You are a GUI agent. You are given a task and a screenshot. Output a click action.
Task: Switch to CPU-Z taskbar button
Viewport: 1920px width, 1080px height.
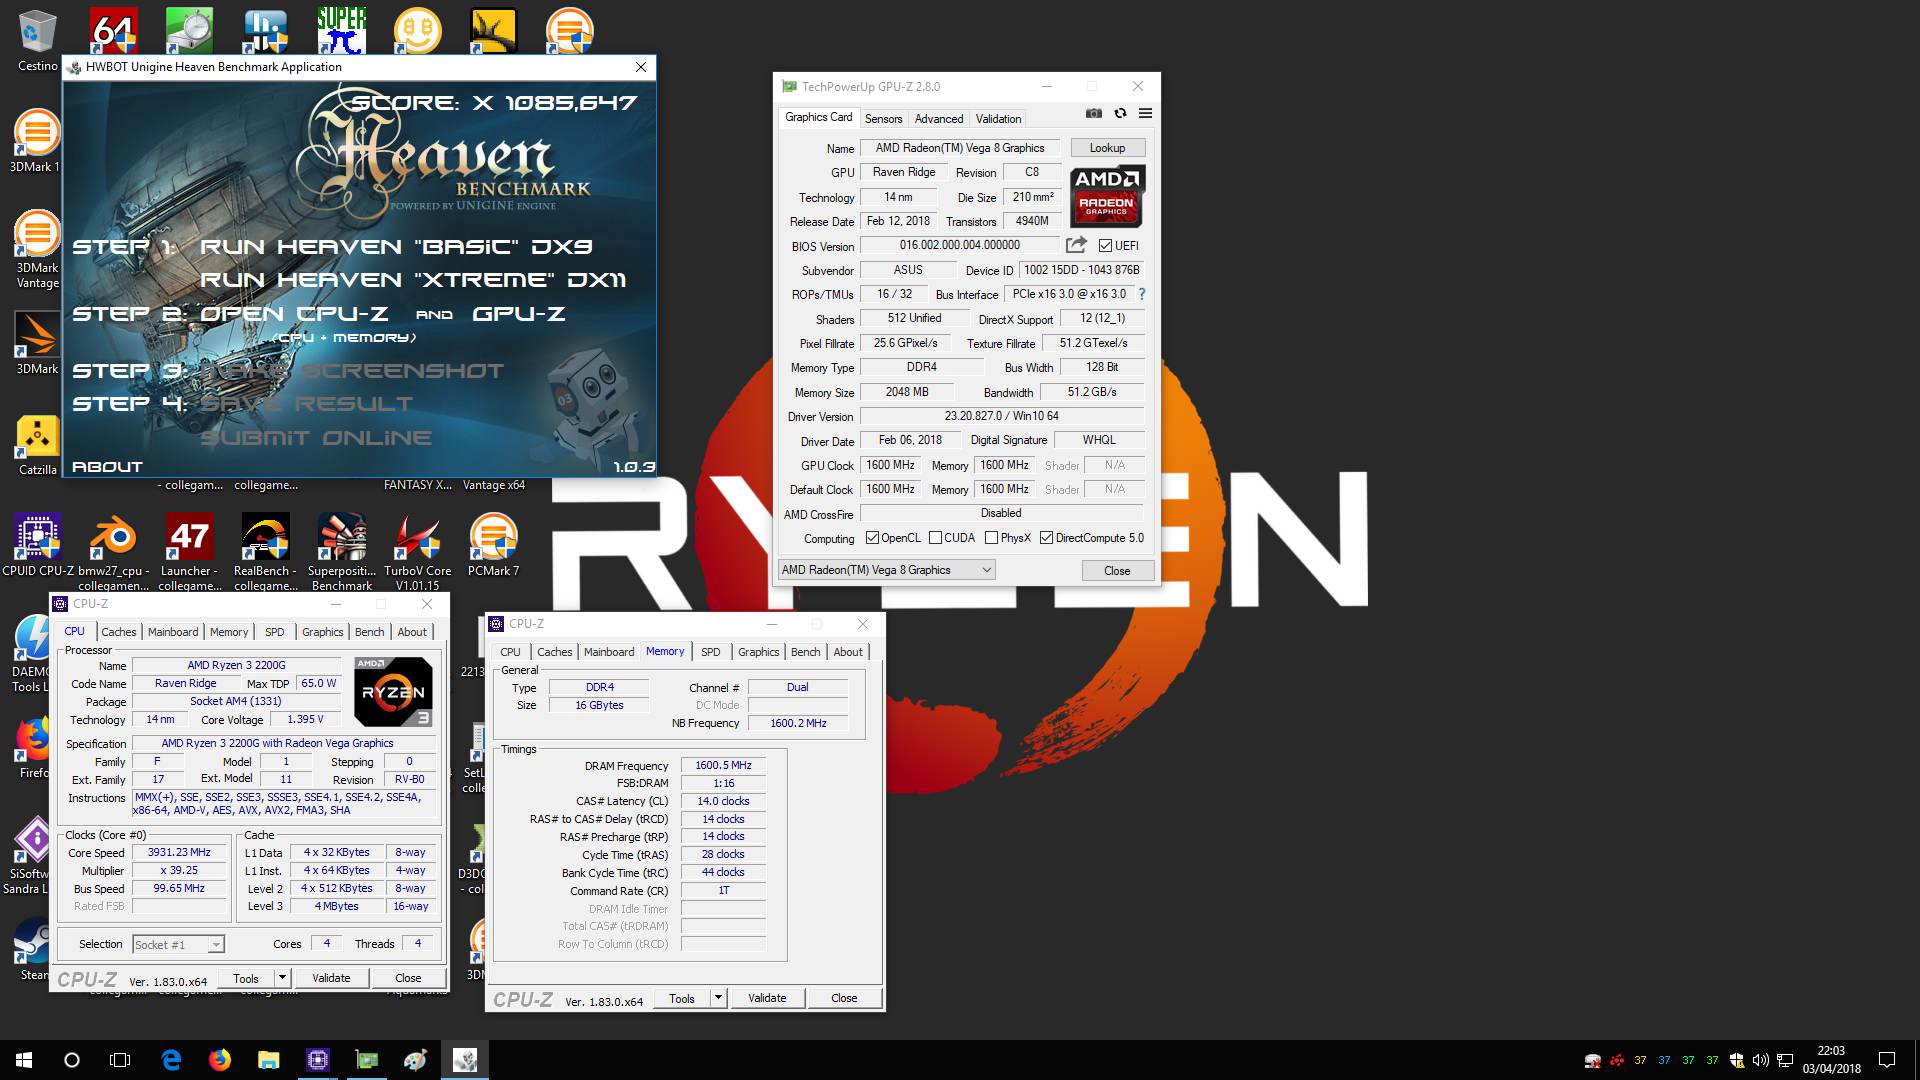pos(317,1060)
